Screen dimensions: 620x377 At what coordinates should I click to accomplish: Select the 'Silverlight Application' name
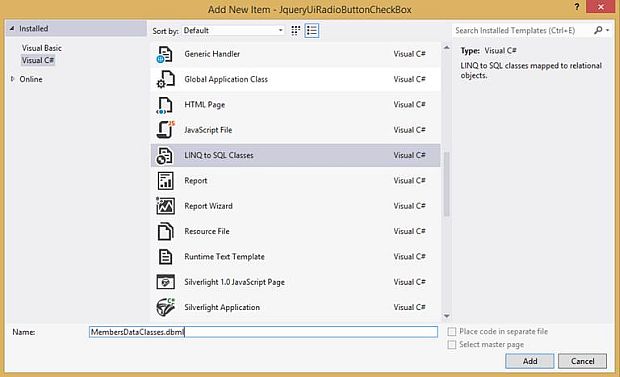(222, 307)
